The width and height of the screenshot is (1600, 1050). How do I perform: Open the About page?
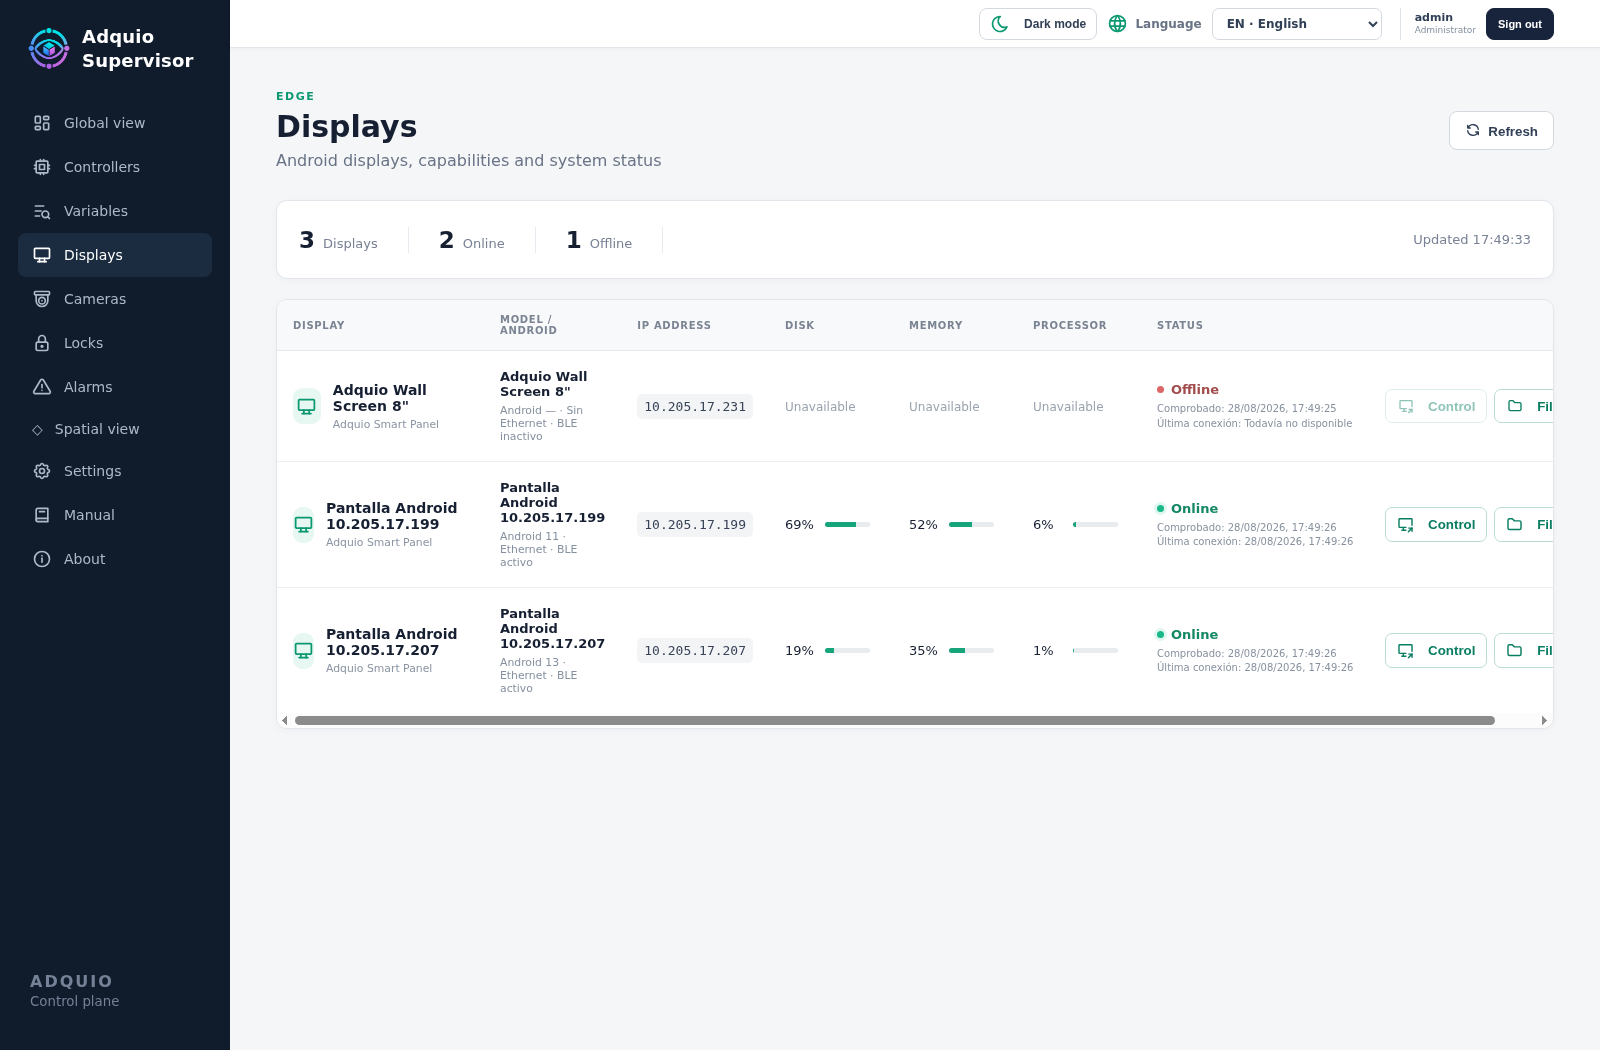click(115, 559)
